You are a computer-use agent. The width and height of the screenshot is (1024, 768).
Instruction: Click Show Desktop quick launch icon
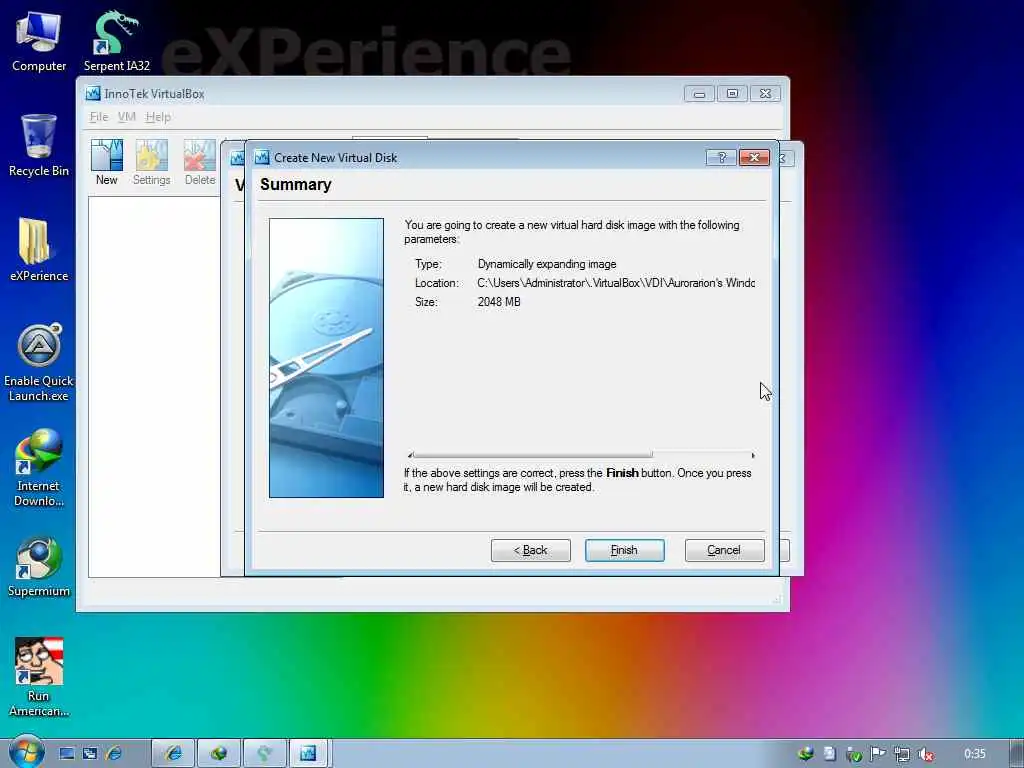click(67, 753)
